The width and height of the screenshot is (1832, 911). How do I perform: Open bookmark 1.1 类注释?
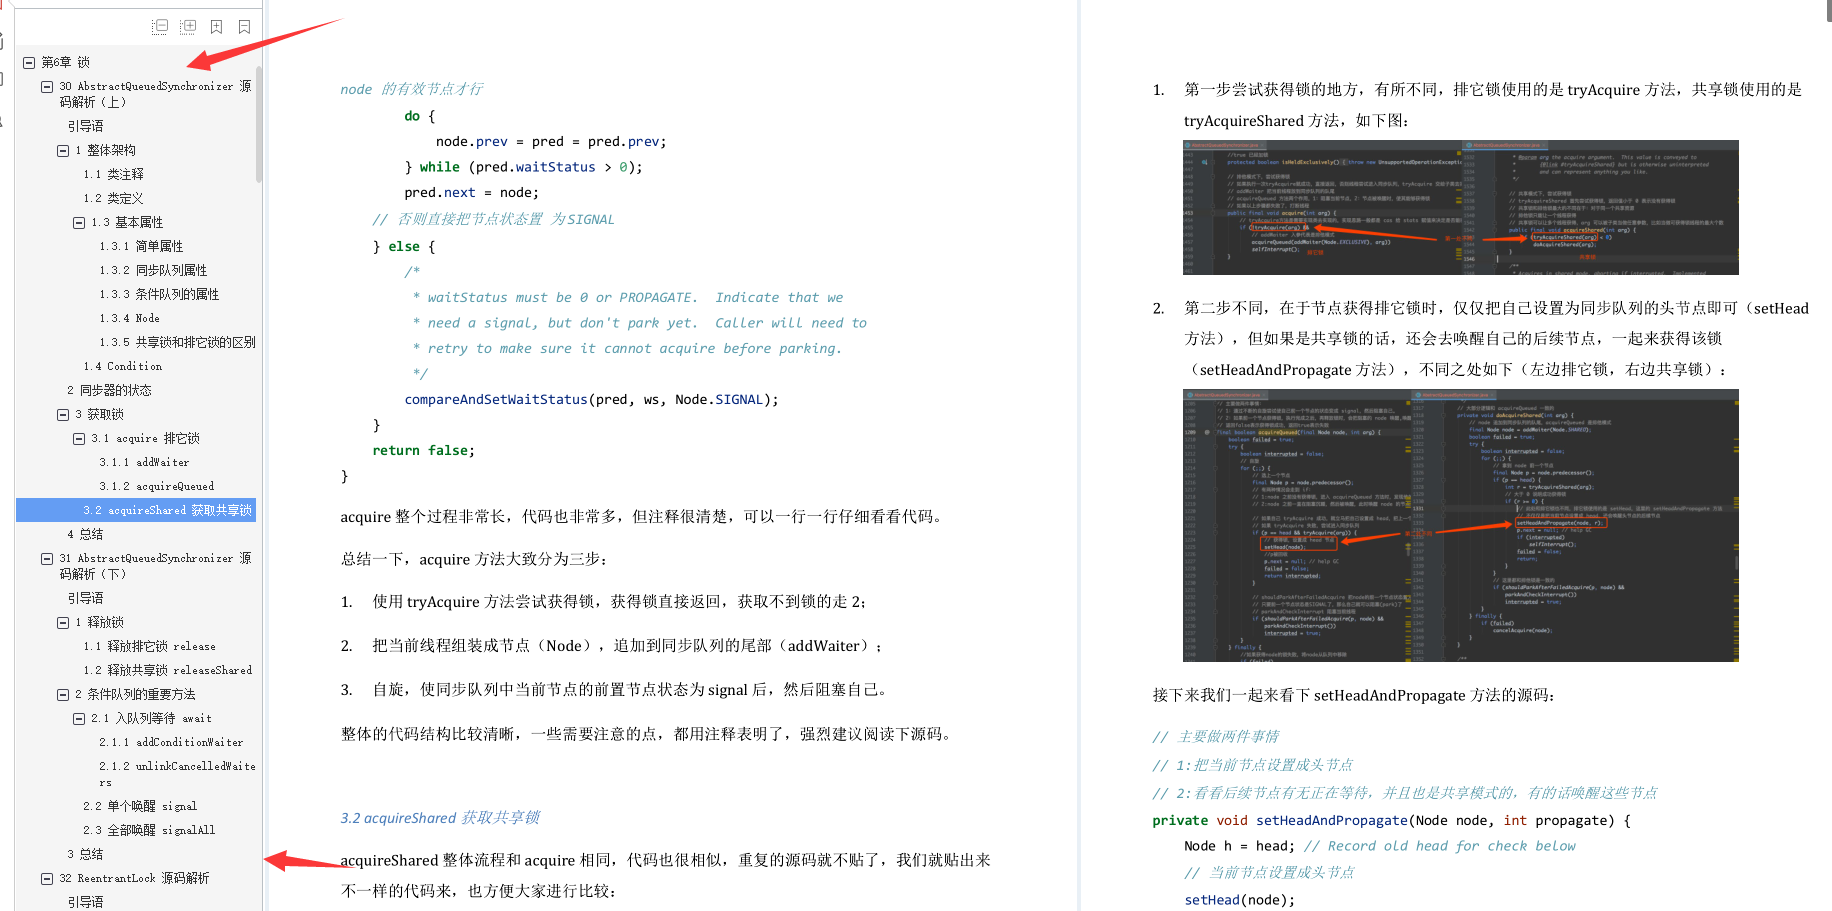pos(113,174)
